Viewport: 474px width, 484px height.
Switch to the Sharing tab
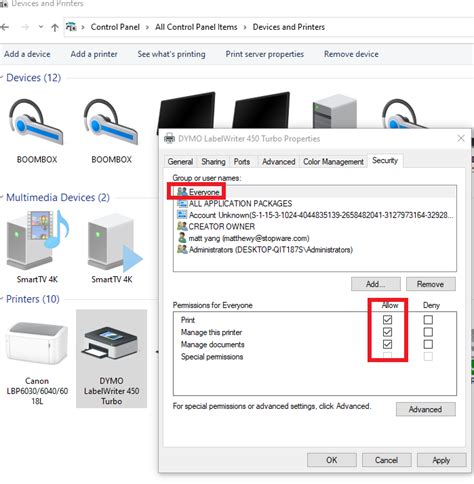[213, 162]
